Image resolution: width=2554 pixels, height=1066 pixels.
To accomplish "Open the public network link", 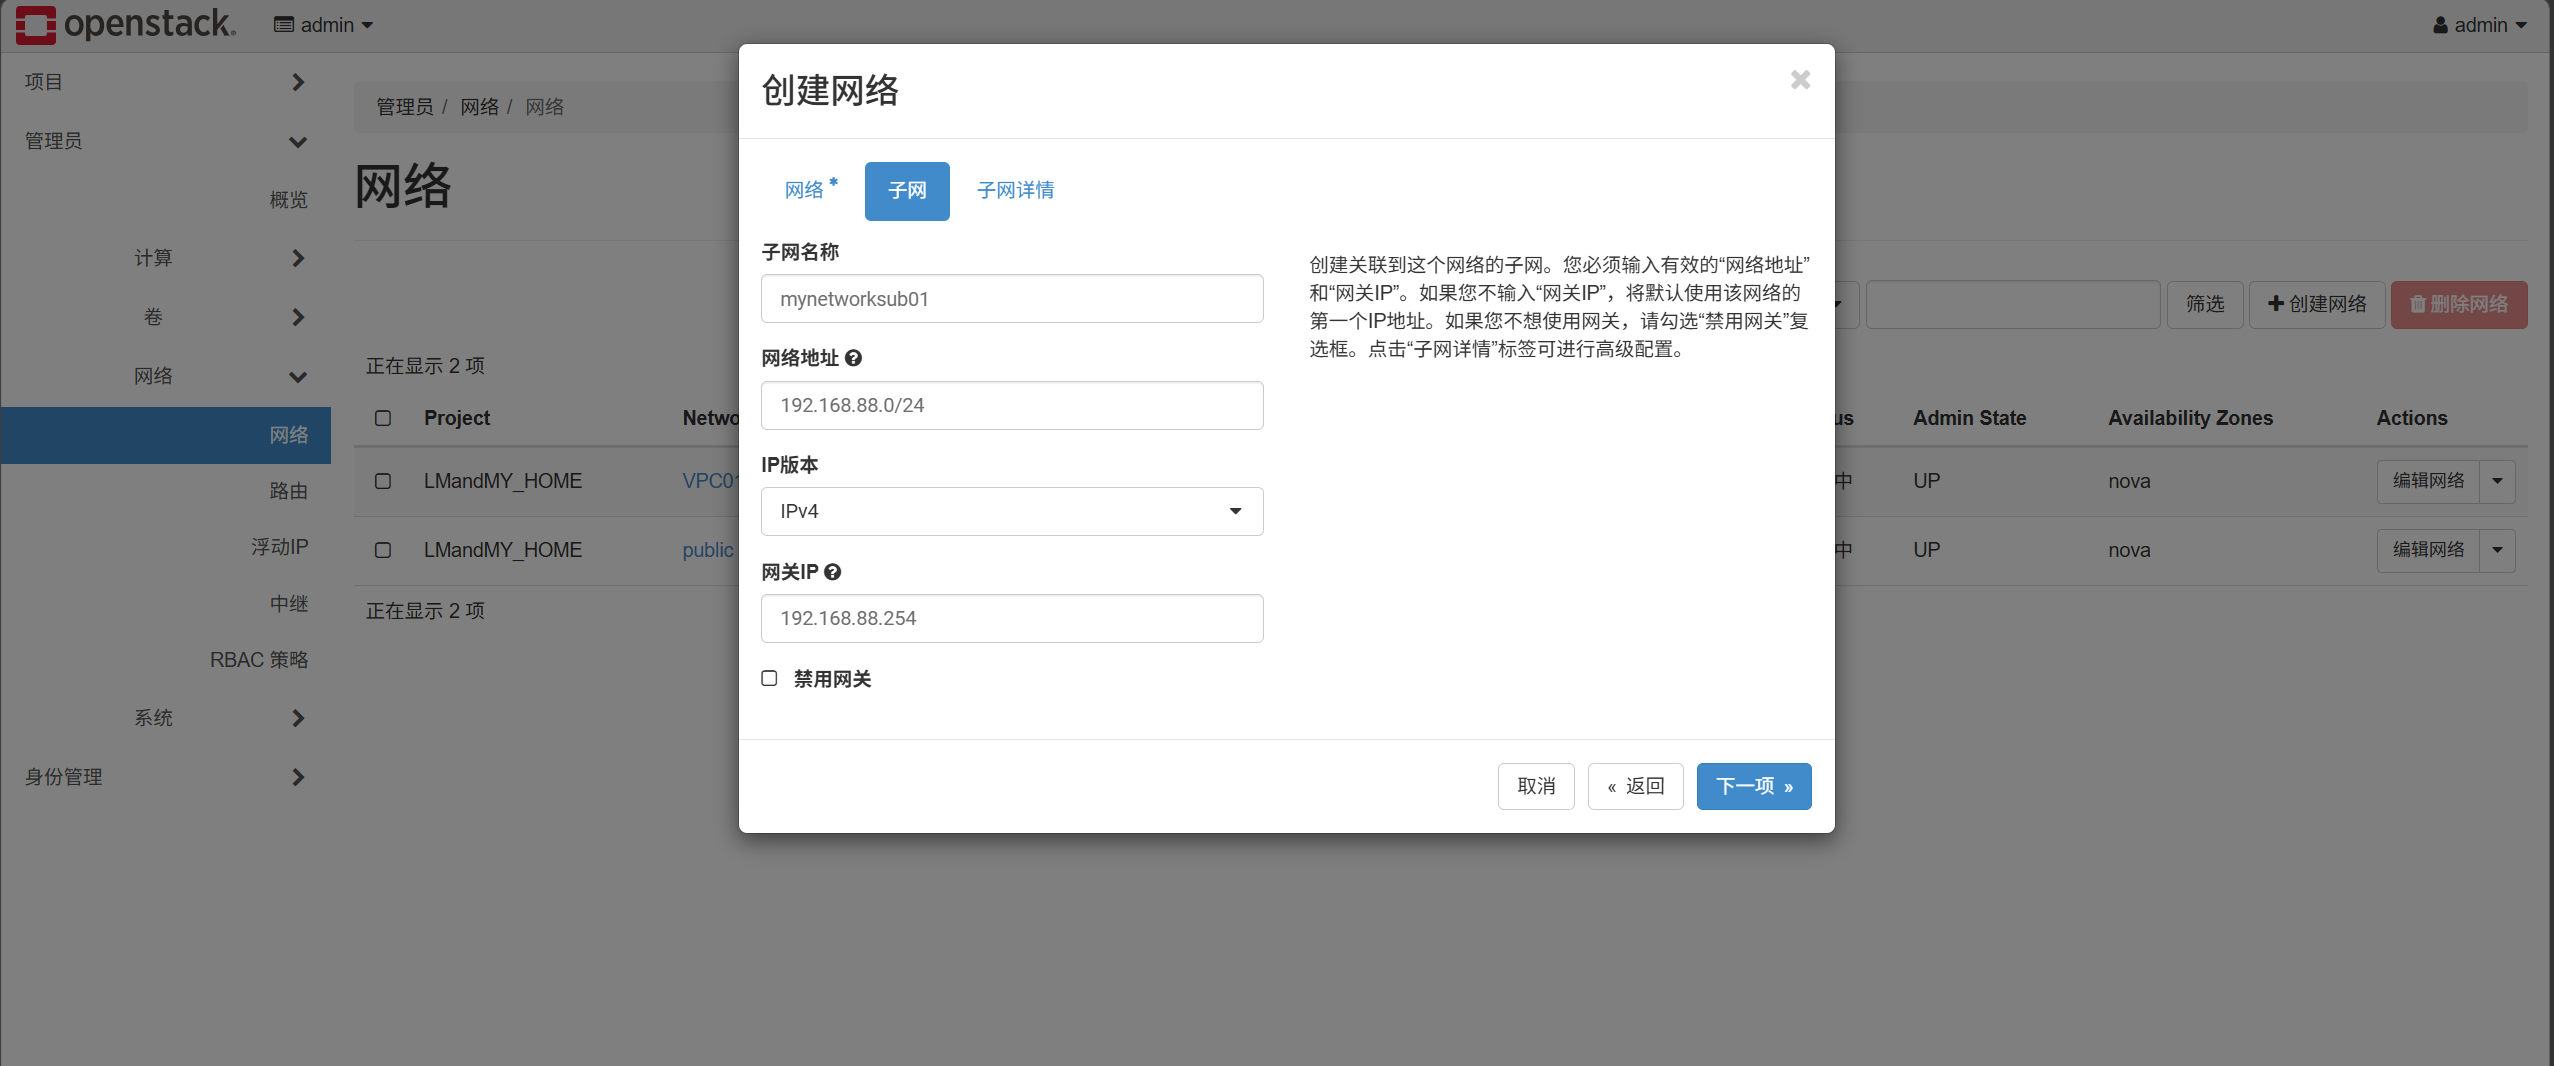I will [708, 550].
